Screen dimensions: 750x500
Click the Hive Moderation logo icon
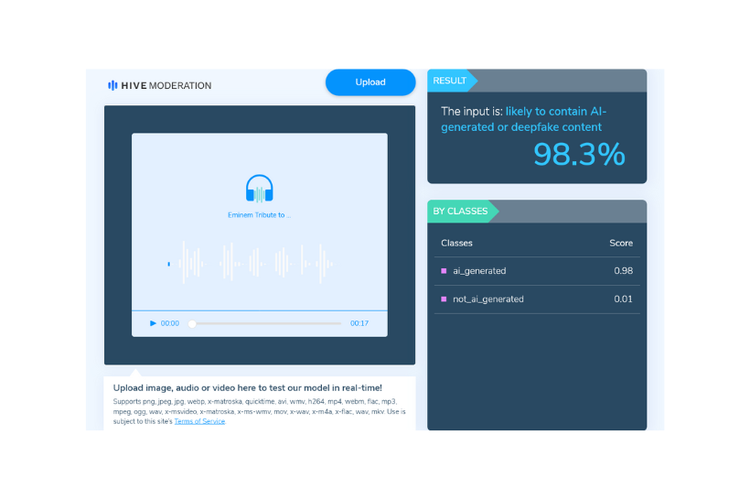113,85
